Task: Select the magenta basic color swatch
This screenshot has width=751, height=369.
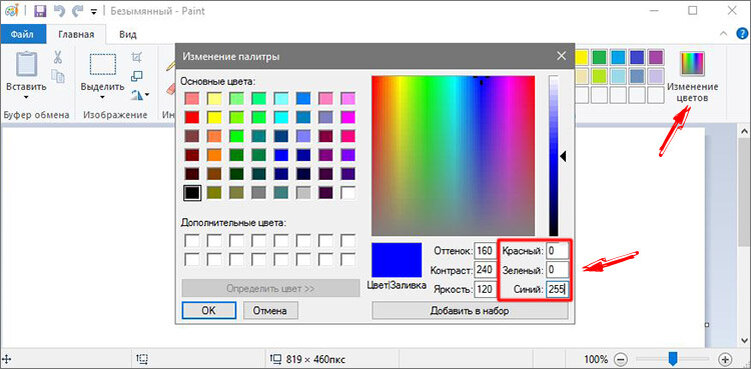Action: click(x=348, y=116)
